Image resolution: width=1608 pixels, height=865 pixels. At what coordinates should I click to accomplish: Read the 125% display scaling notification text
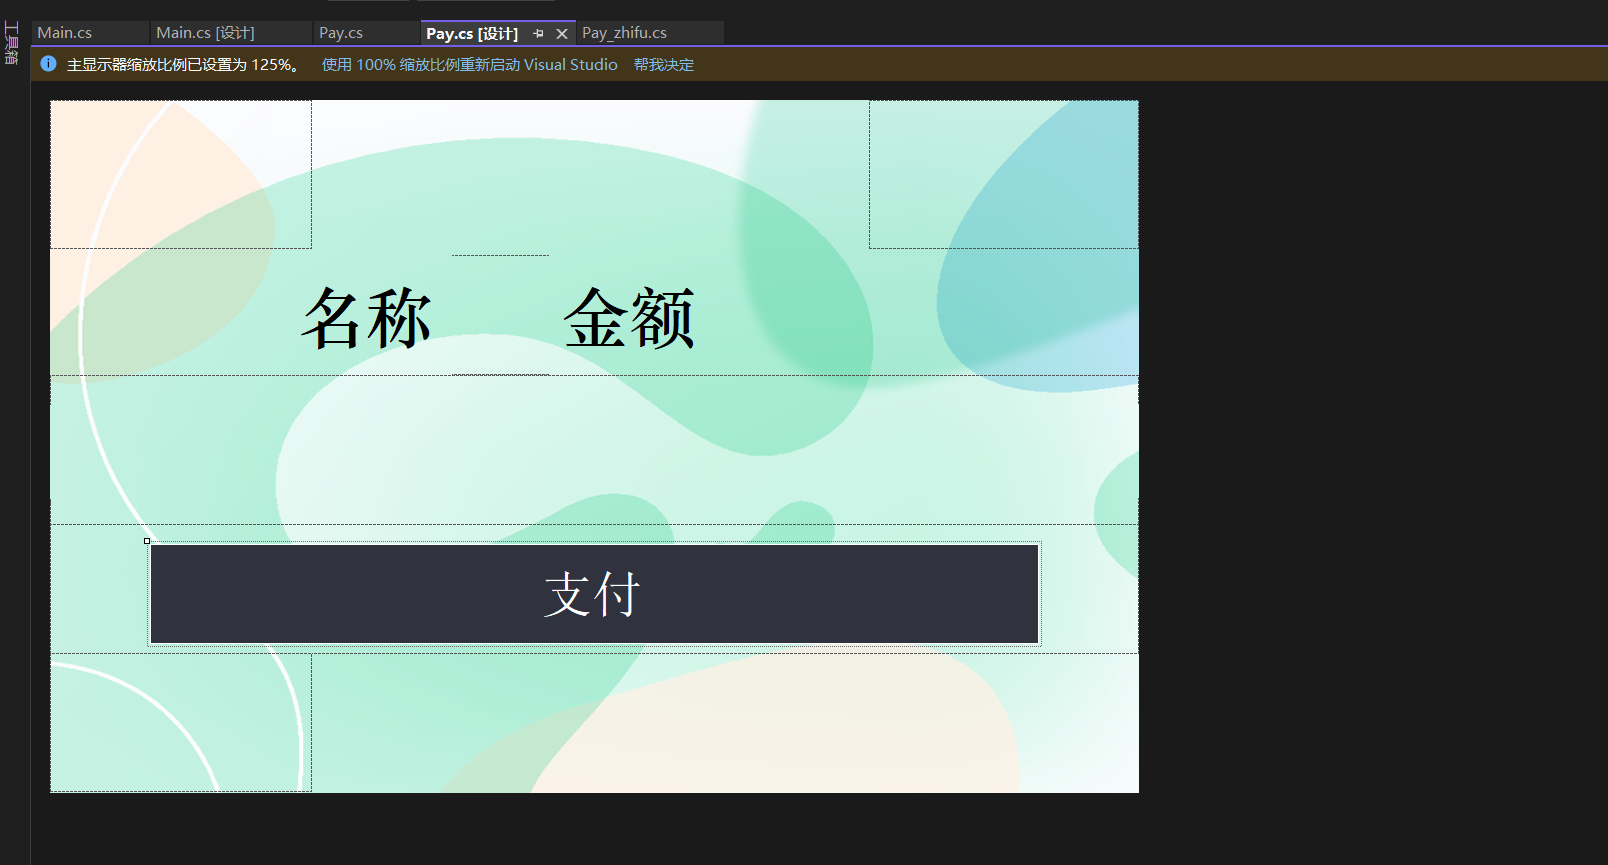[183, 64]
